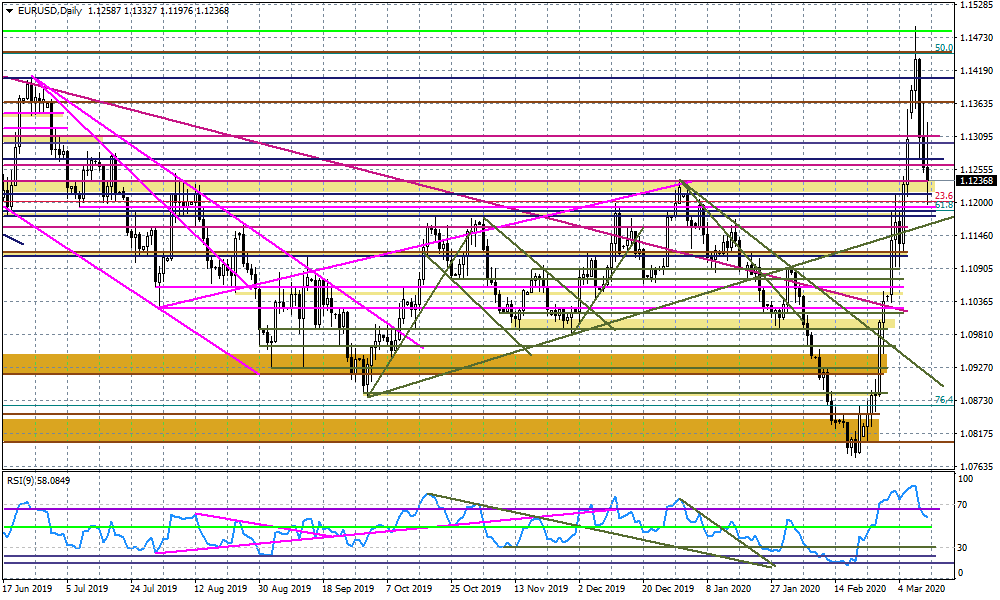Image resolution: width=1000 pixels, height=600 pixels.
Task: Click the 76.4 Fibonacci level label
Action: pyautogui.click(x=943, y=400)
